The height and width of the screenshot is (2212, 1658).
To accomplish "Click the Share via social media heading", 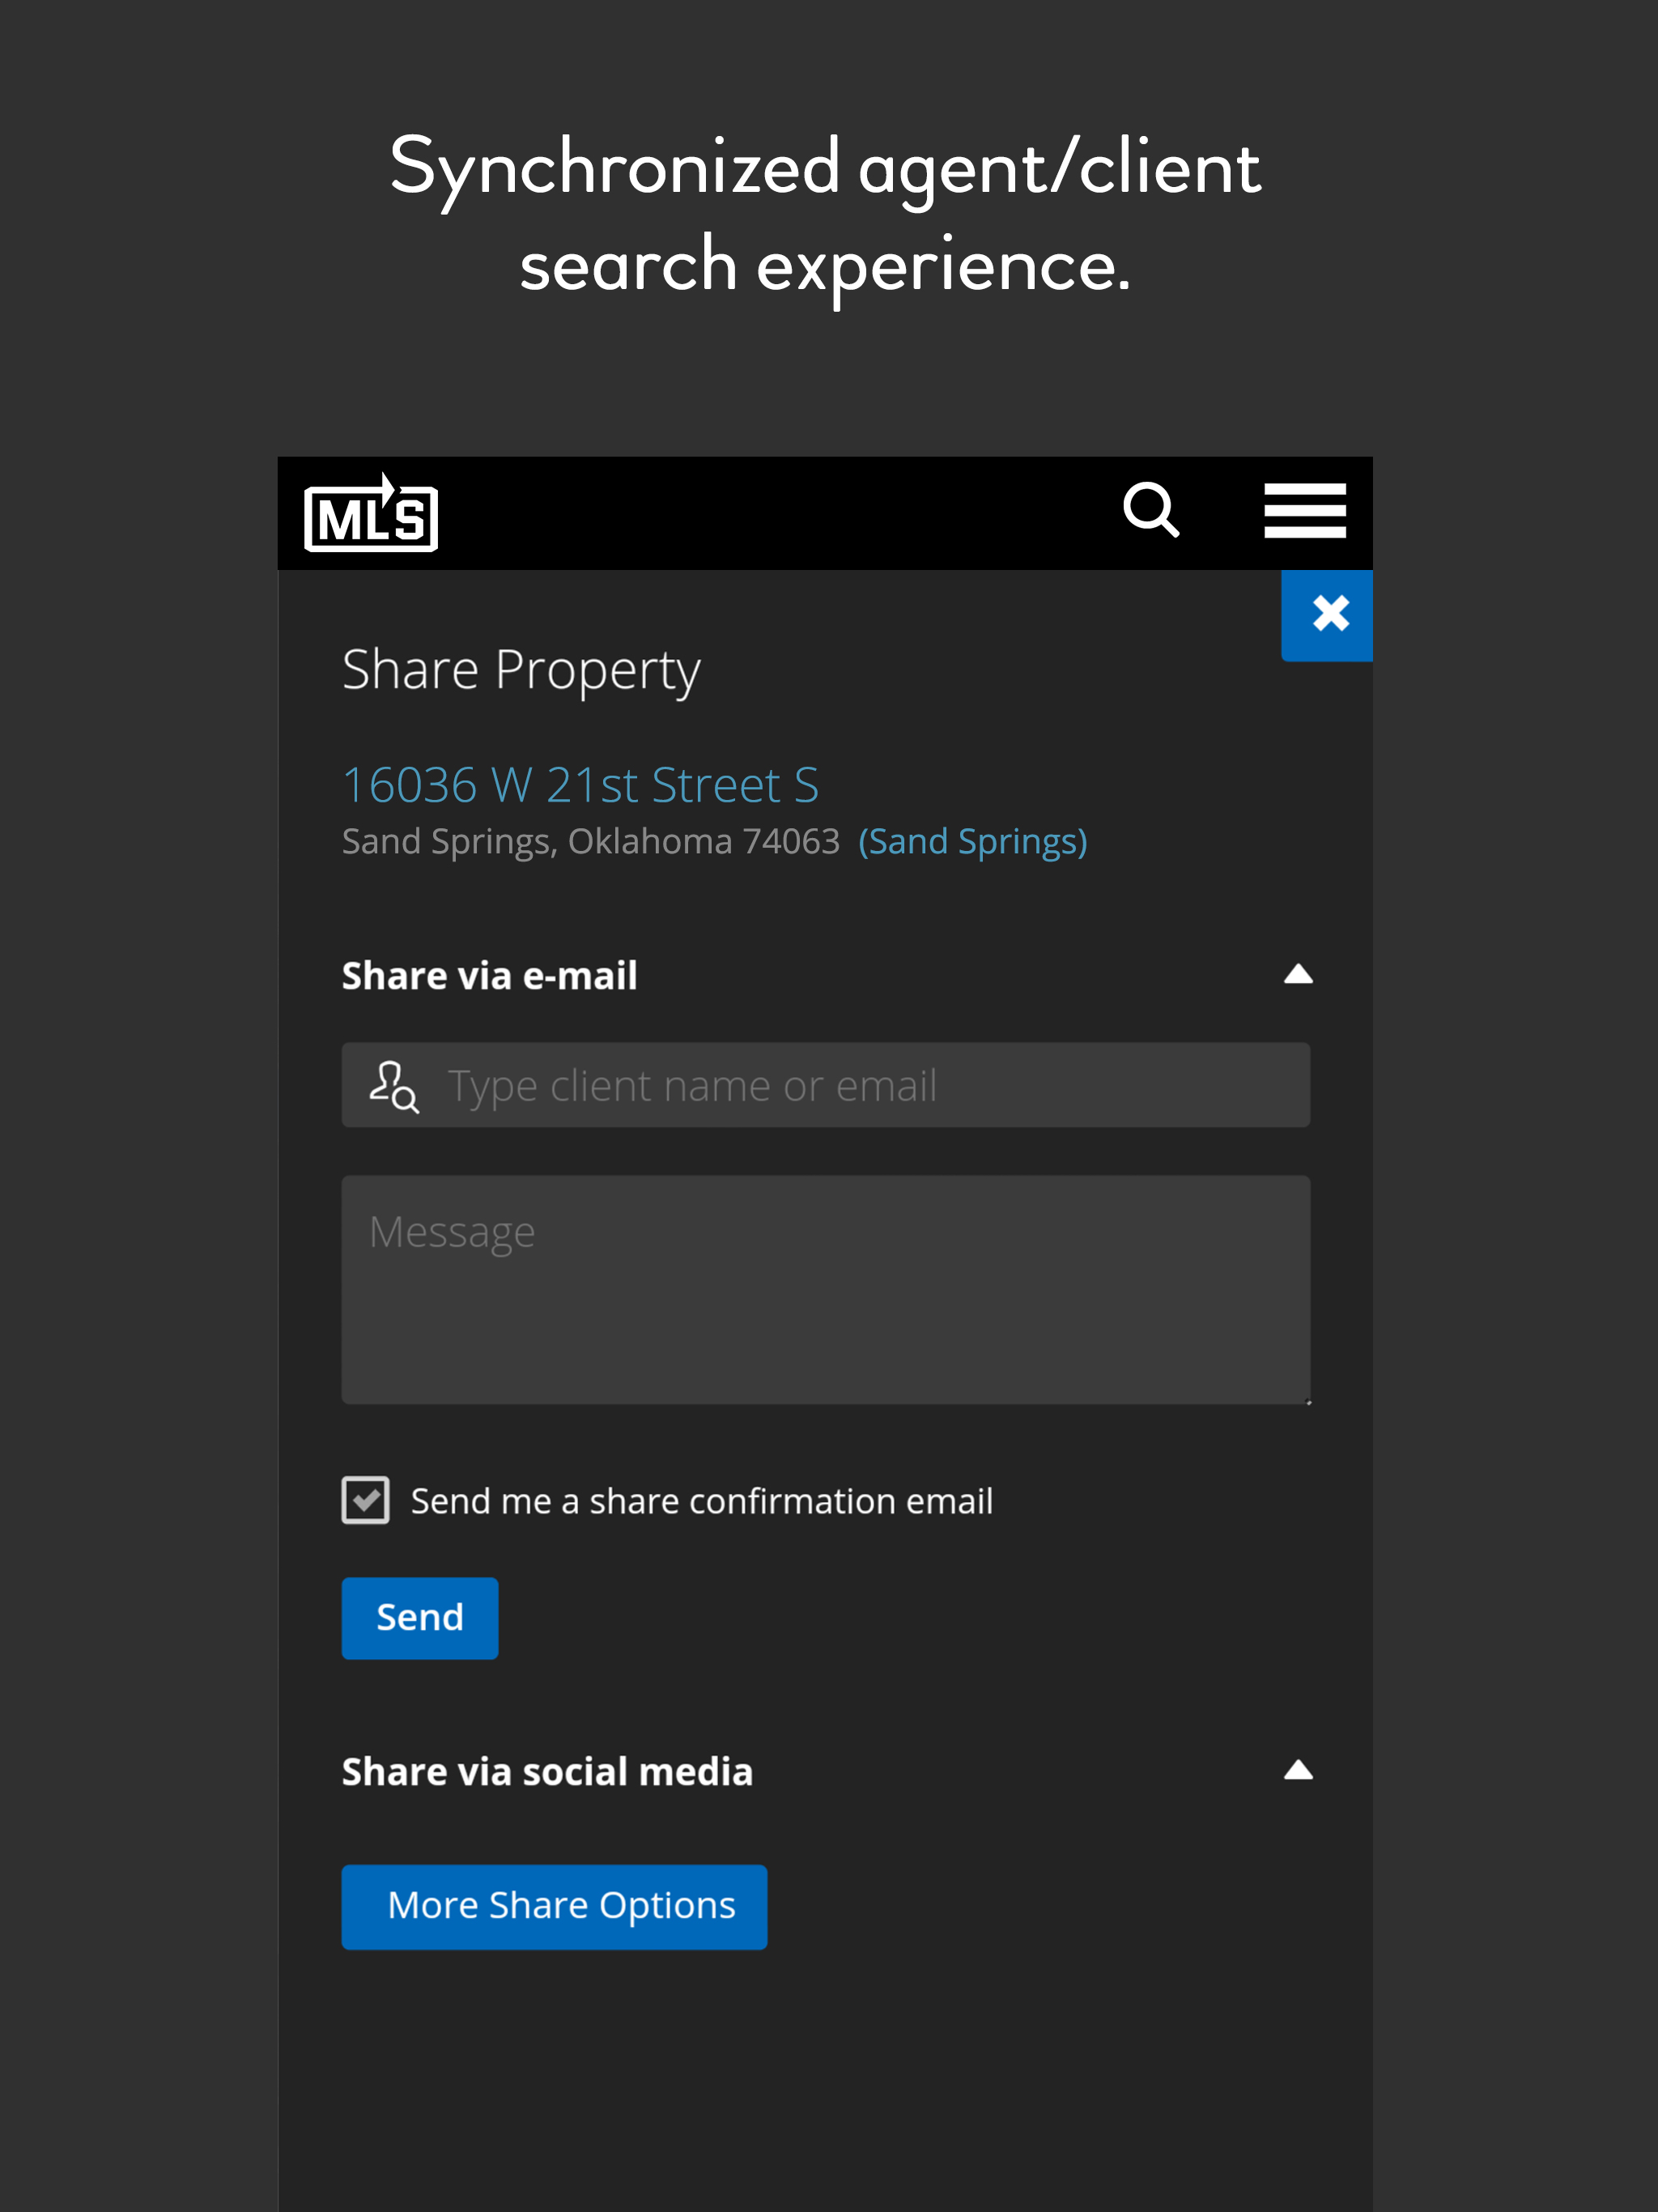I will pyautogui.click(x=547, y=1772).
